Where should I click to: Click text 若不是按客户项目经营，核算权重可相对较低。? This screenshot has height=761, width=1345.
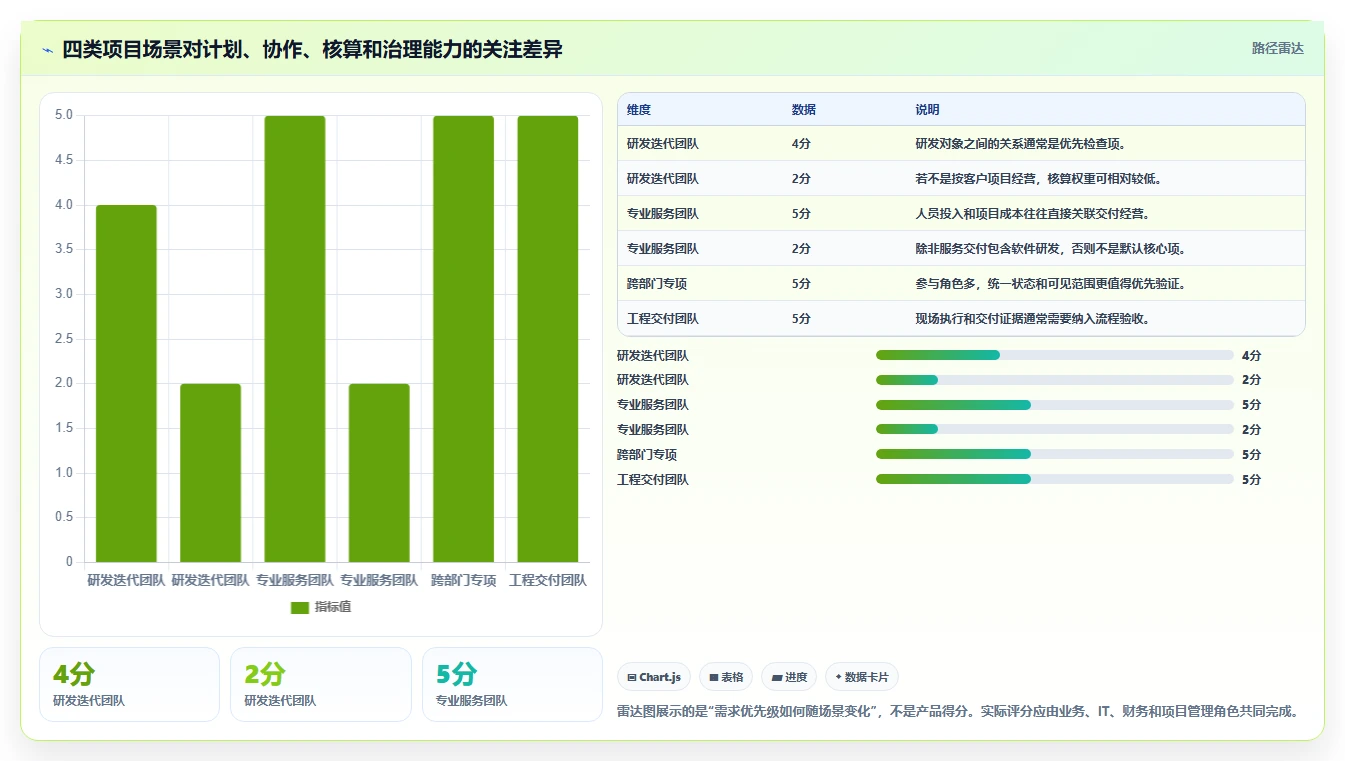coord(1038,179)
